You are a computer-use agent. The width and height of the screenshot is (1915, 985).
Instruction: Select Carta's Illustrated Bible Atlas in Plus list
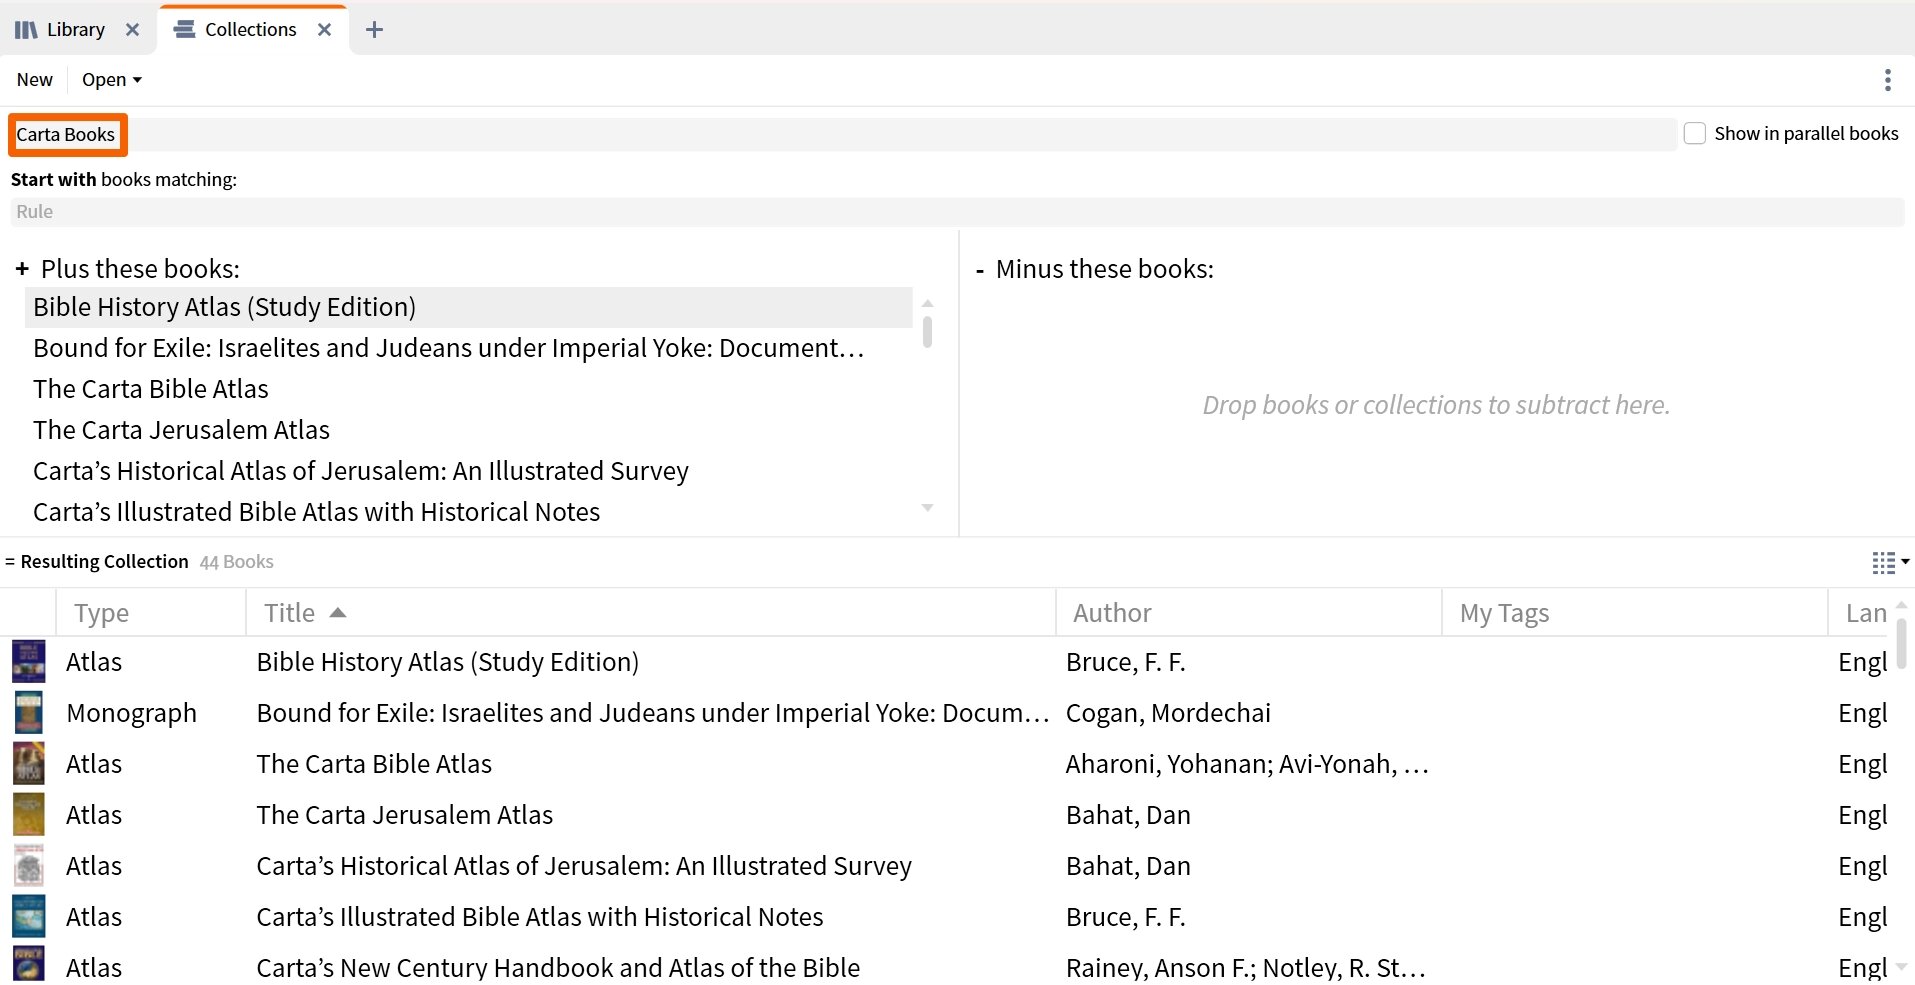click(x=468, y=512)
